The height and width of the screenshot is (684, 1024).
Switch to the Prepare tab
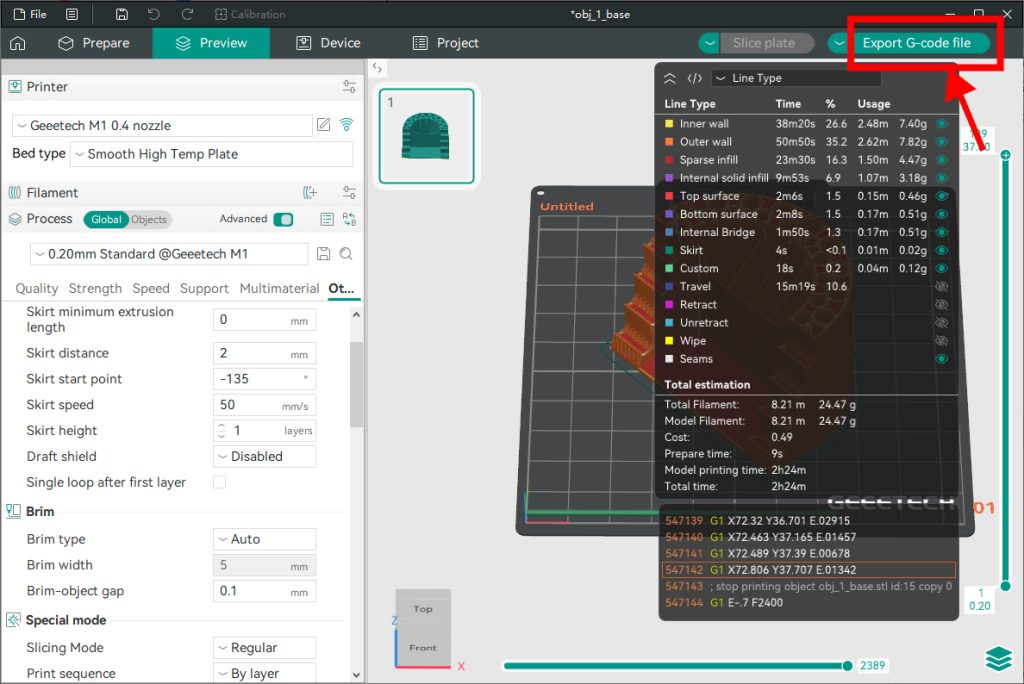point(94,43)
